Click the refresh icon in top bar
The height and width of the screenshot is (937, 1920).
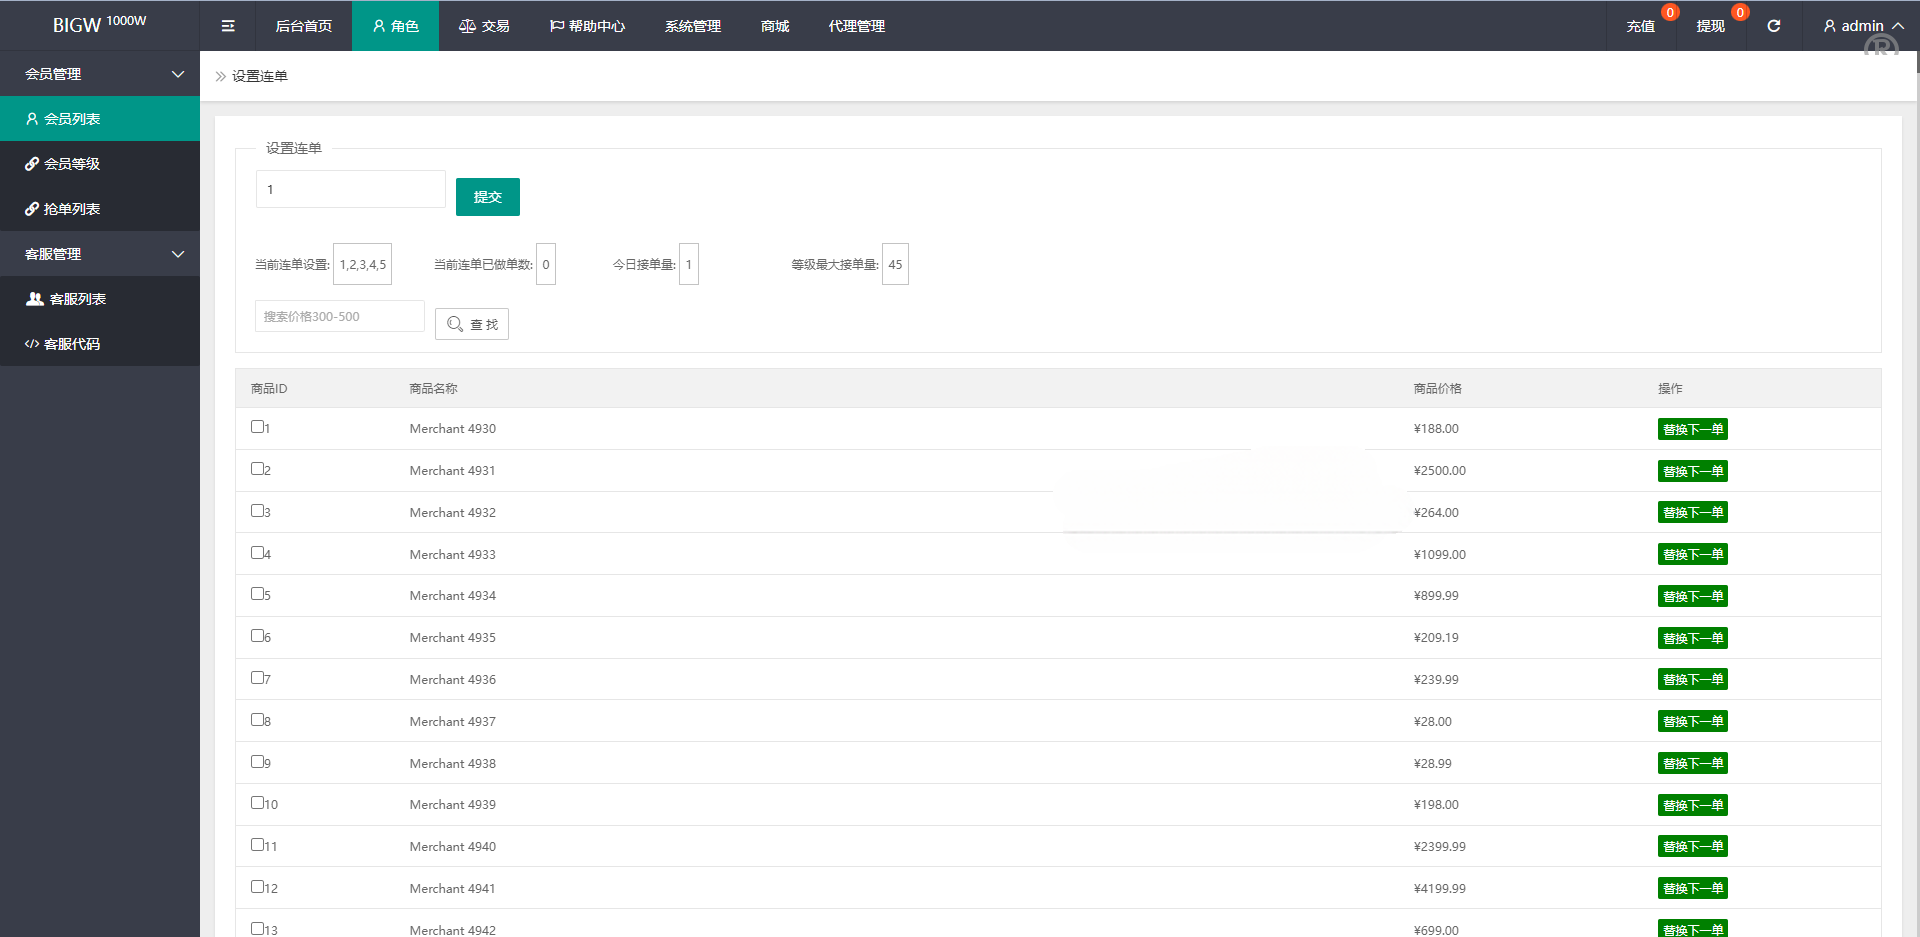pyautogui.click(x=1773, y=26)
